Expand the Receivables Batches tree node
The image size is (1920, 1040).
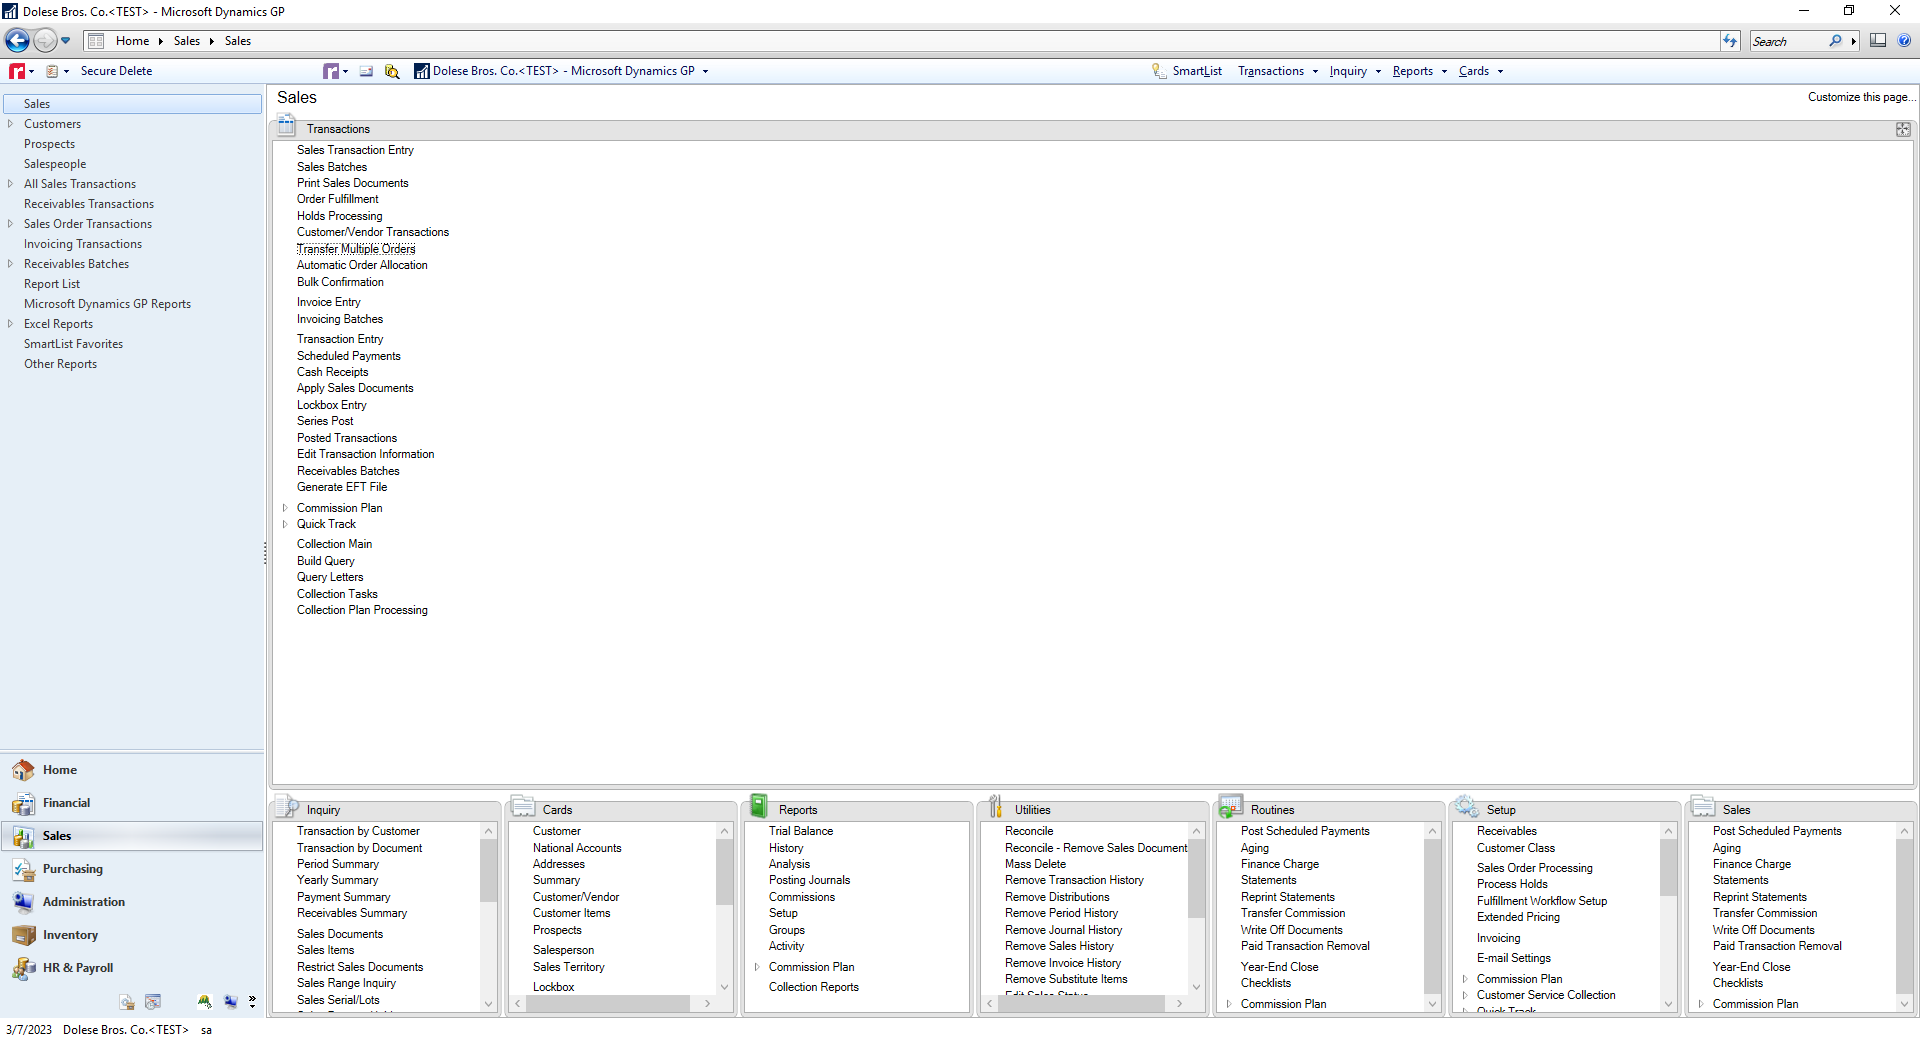pos(11,264)
